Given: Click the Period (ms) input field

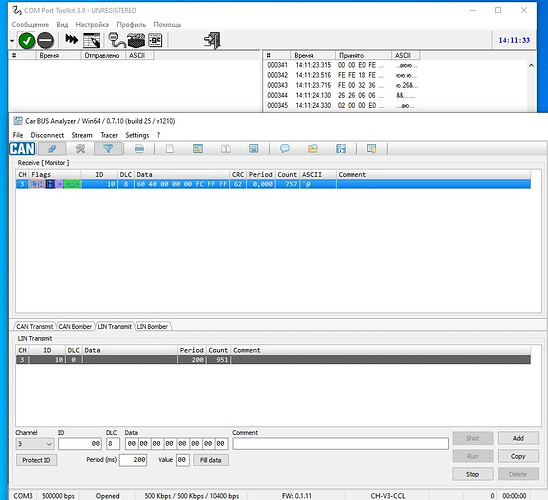Looking at the screenshot, I should pyautogui.click(x=133, y=460).
